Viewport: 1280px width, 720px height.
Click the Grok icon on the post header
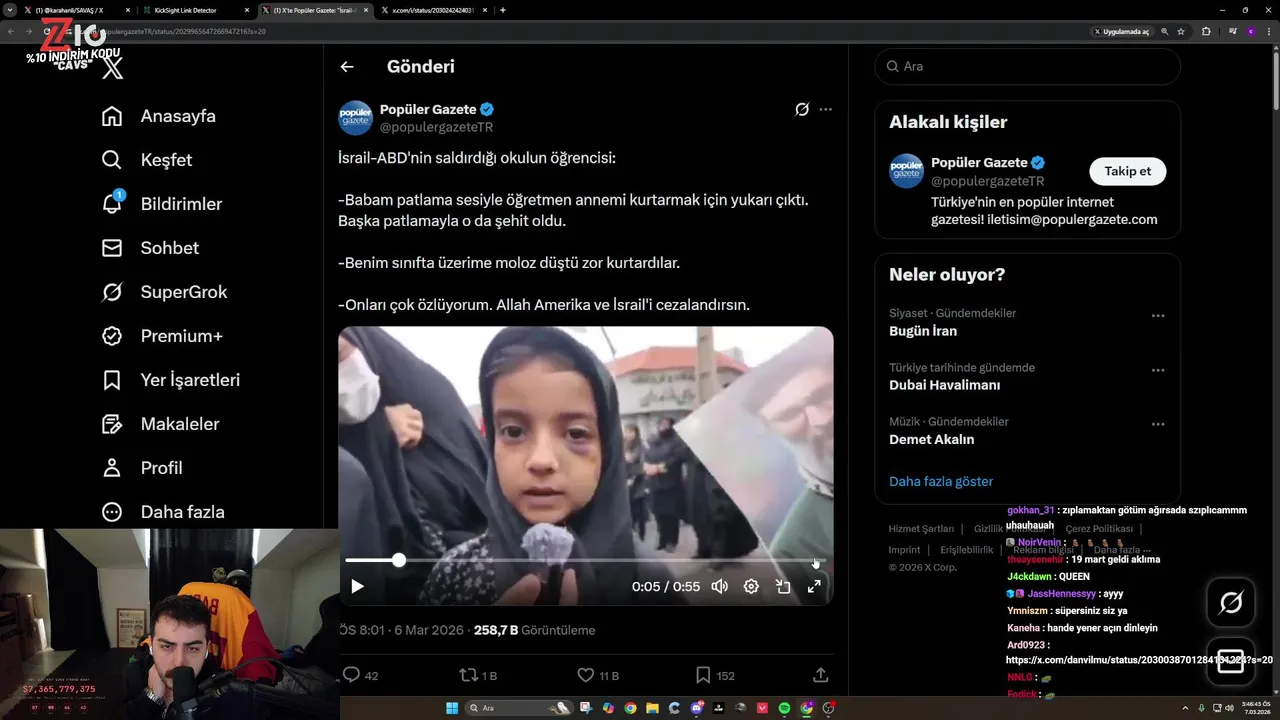pos(801,110)
